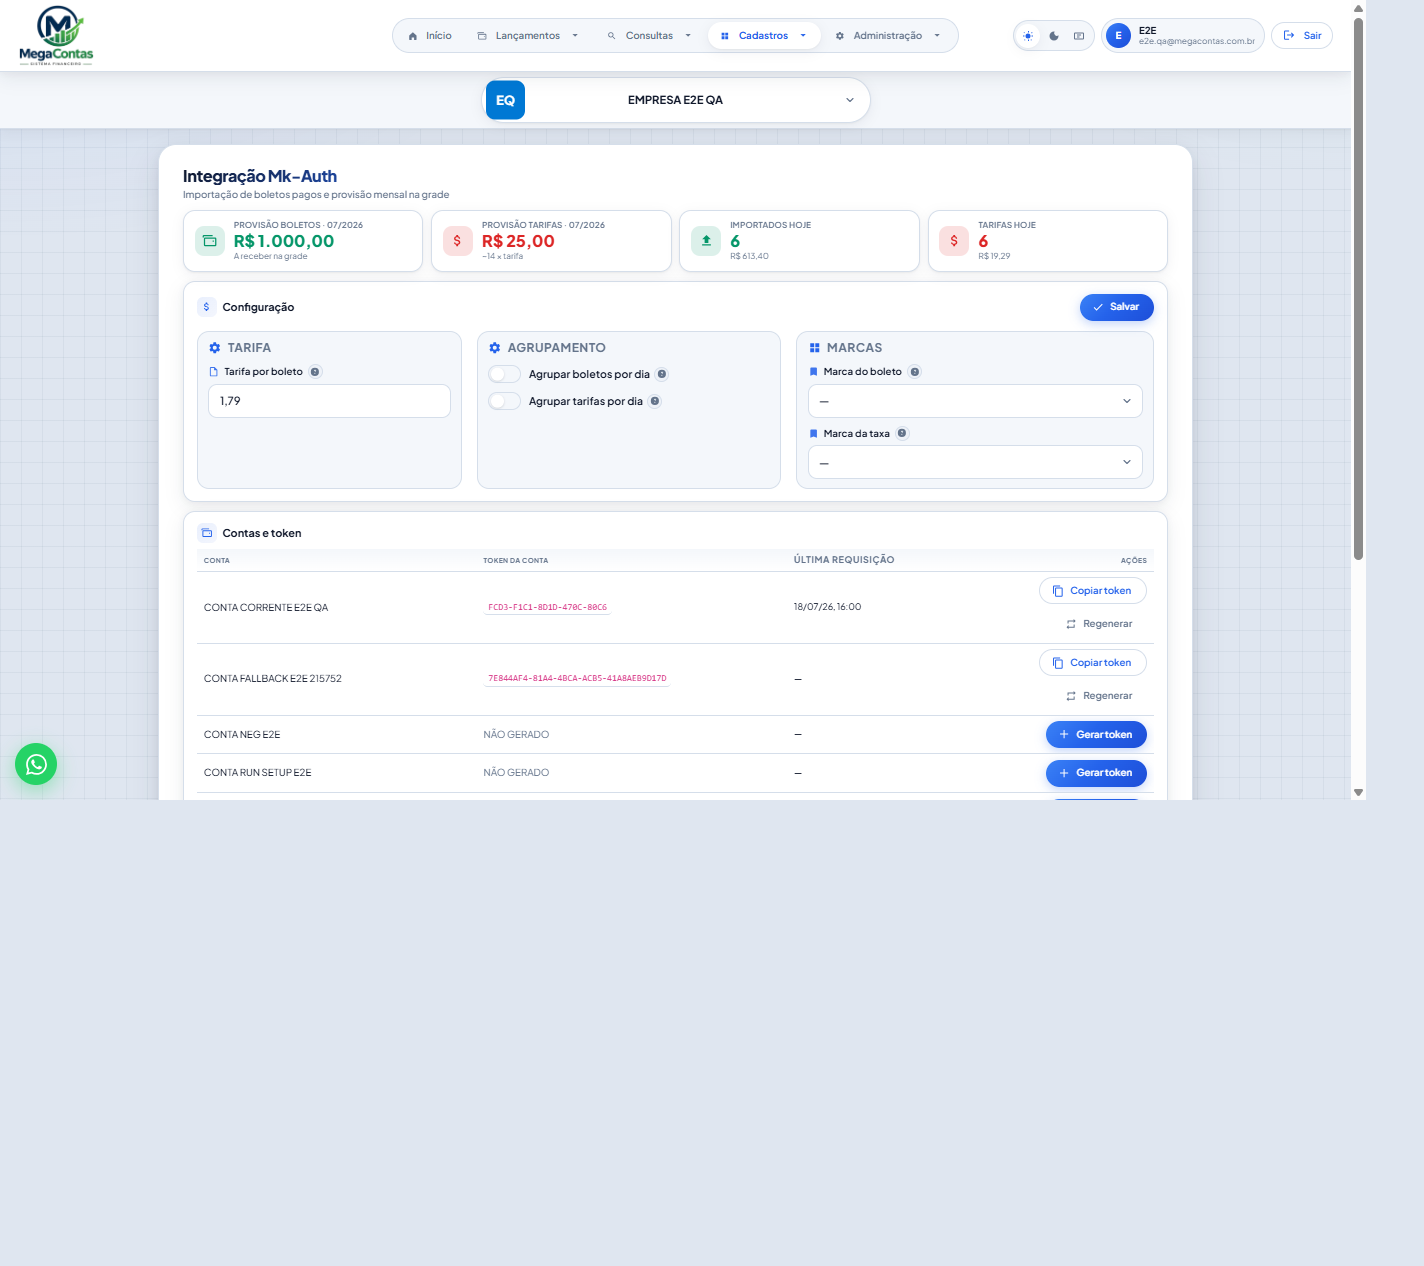
Task: Click the TARIFA gear icon
Action: pyautogui.click(x=215, y=348)
